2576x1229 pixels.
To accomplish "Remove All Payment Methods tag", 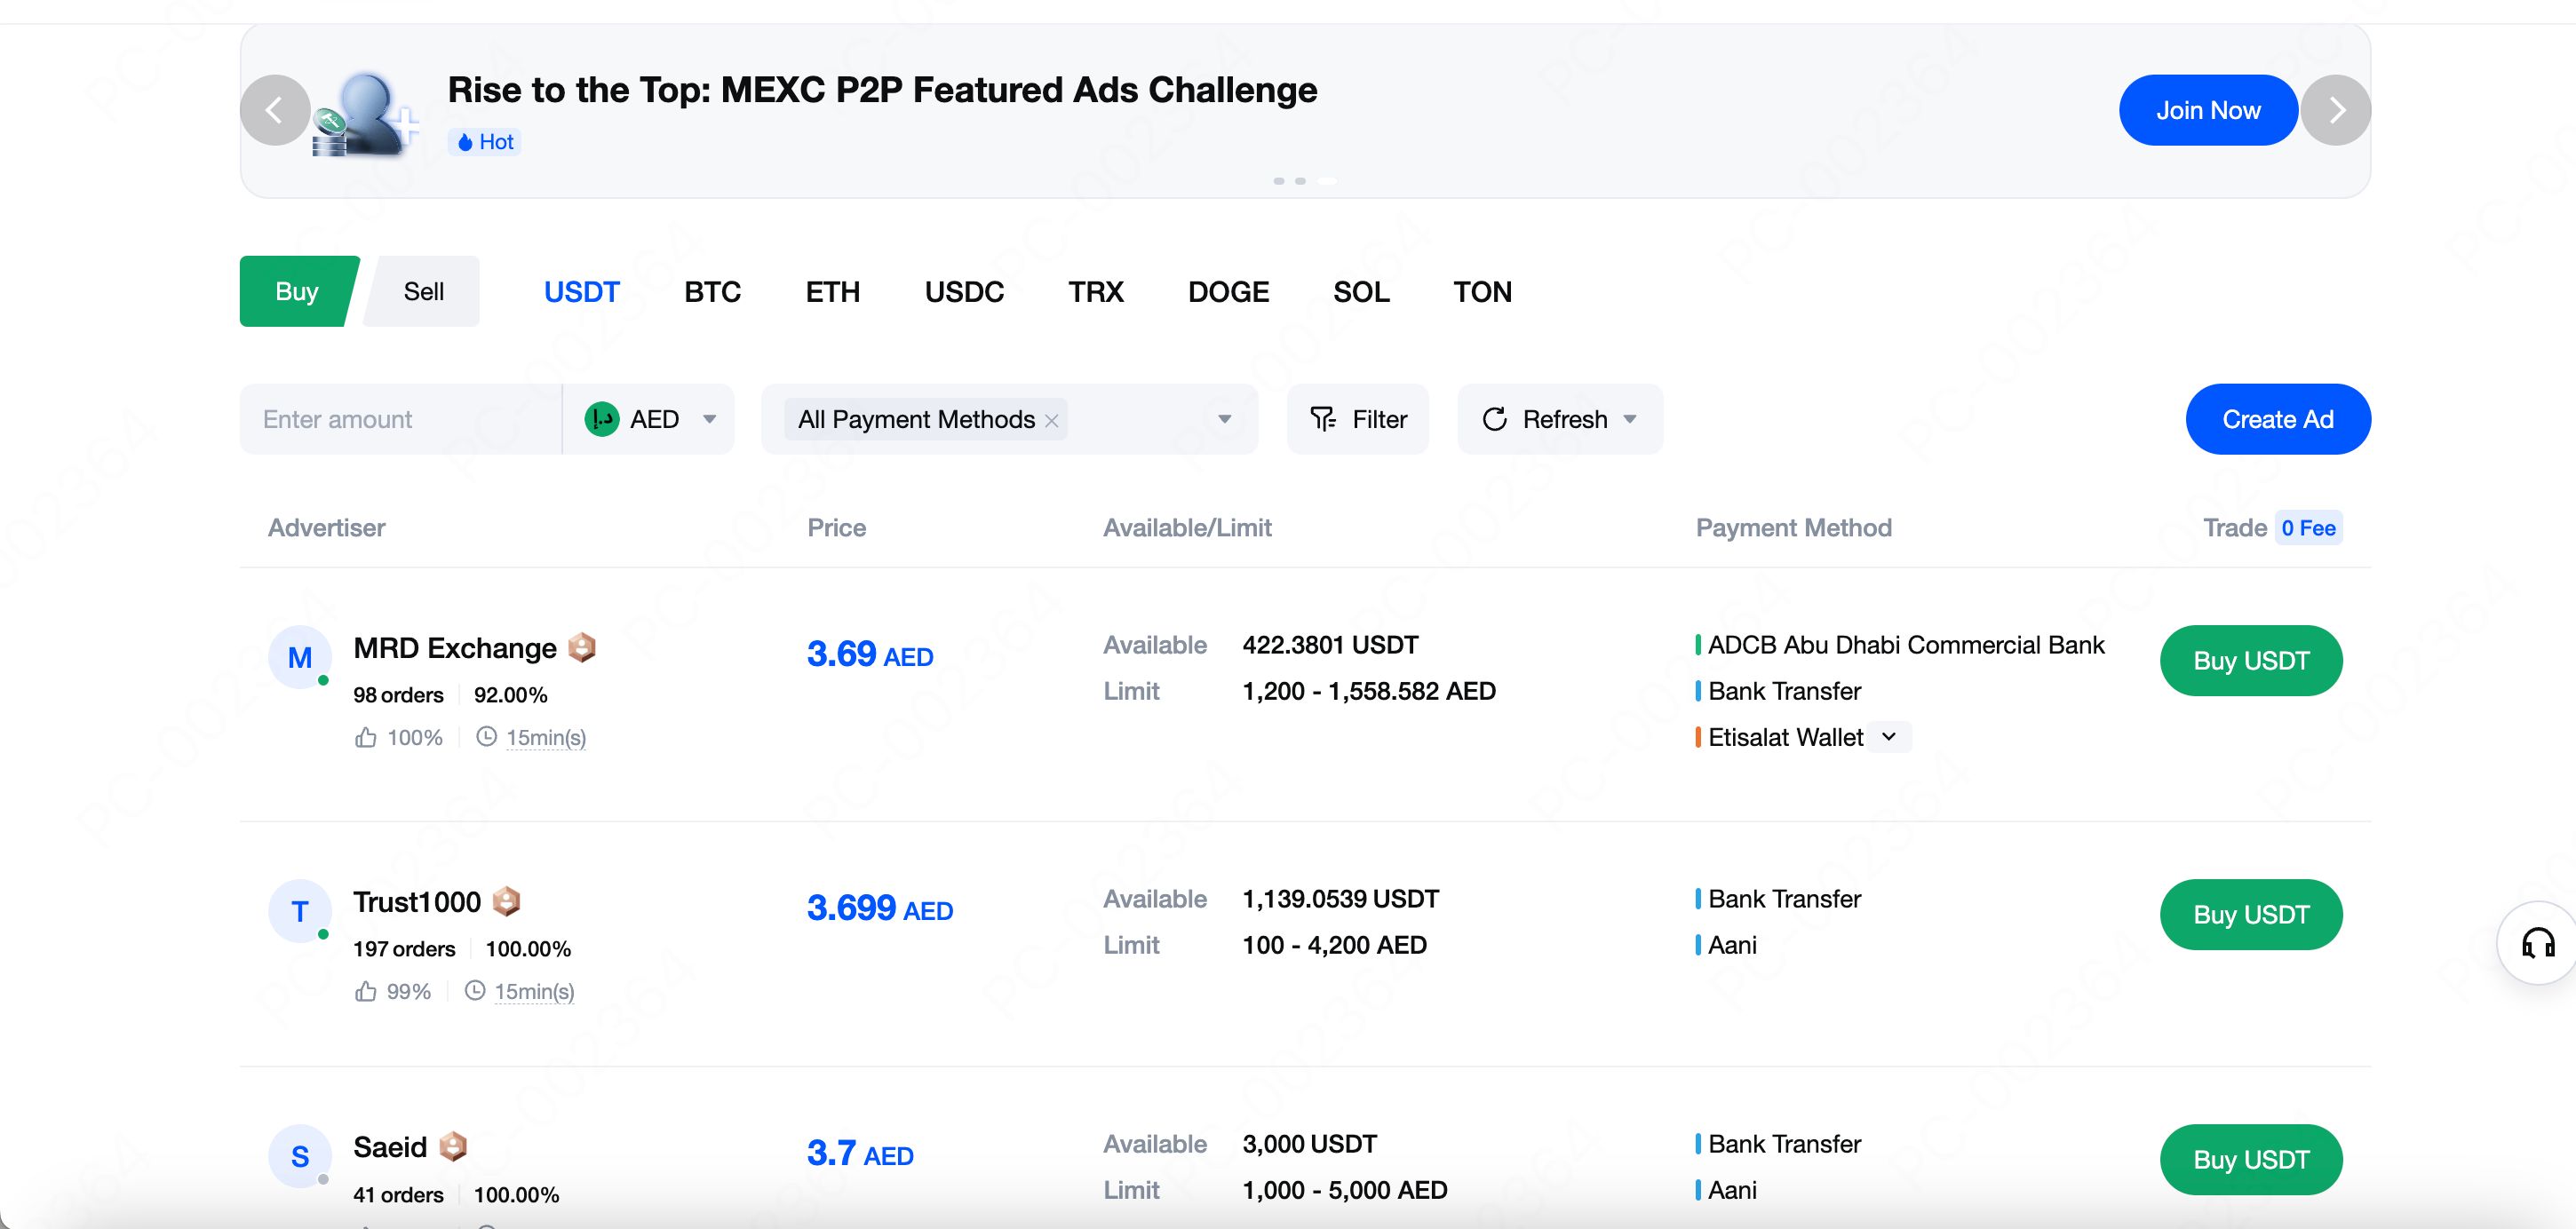I will tap(1052, 421).
